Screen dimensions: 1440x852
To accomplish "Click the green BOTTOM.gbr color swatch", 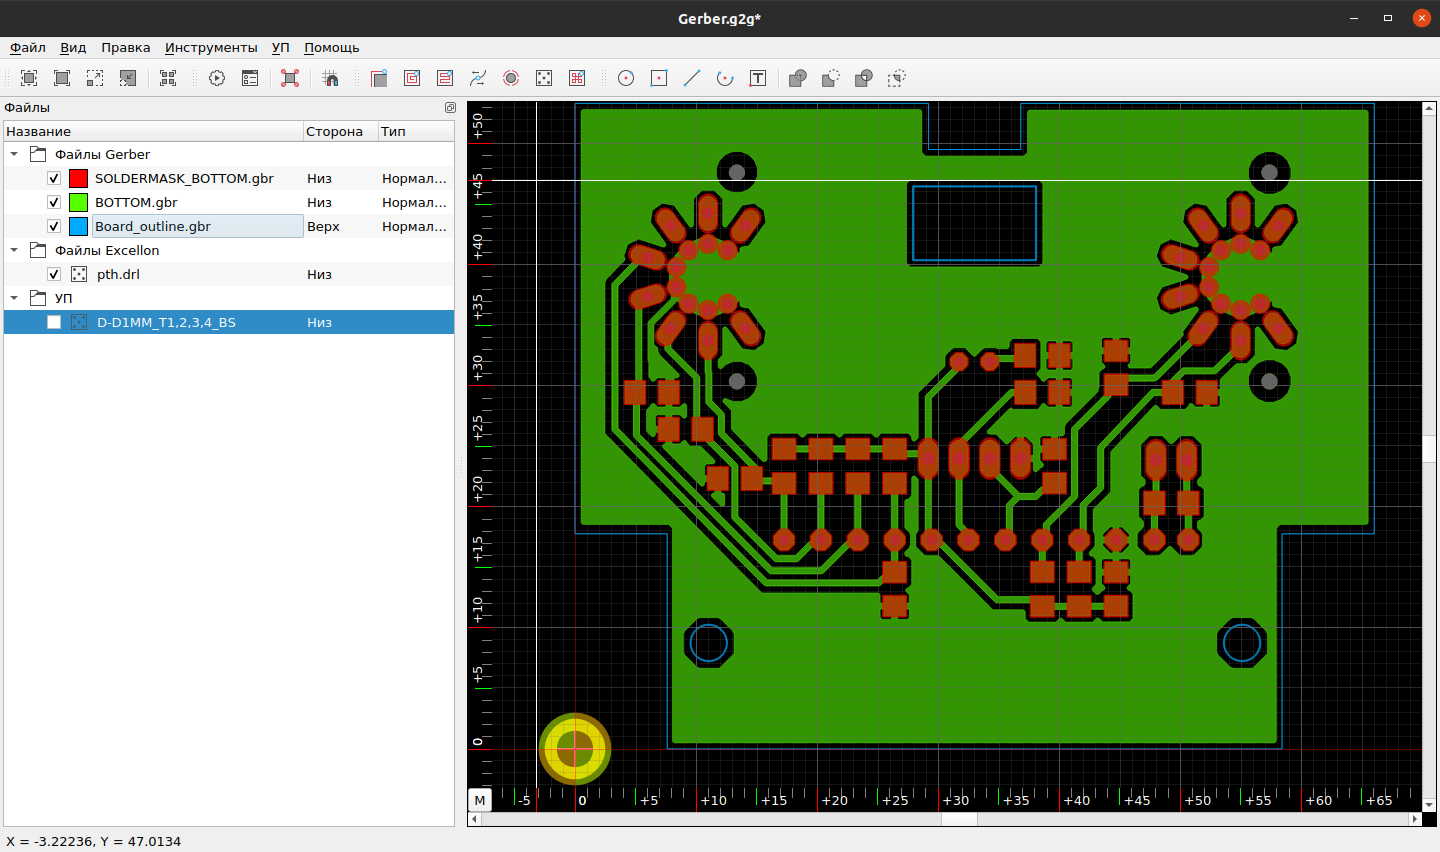I will [79, 203].
